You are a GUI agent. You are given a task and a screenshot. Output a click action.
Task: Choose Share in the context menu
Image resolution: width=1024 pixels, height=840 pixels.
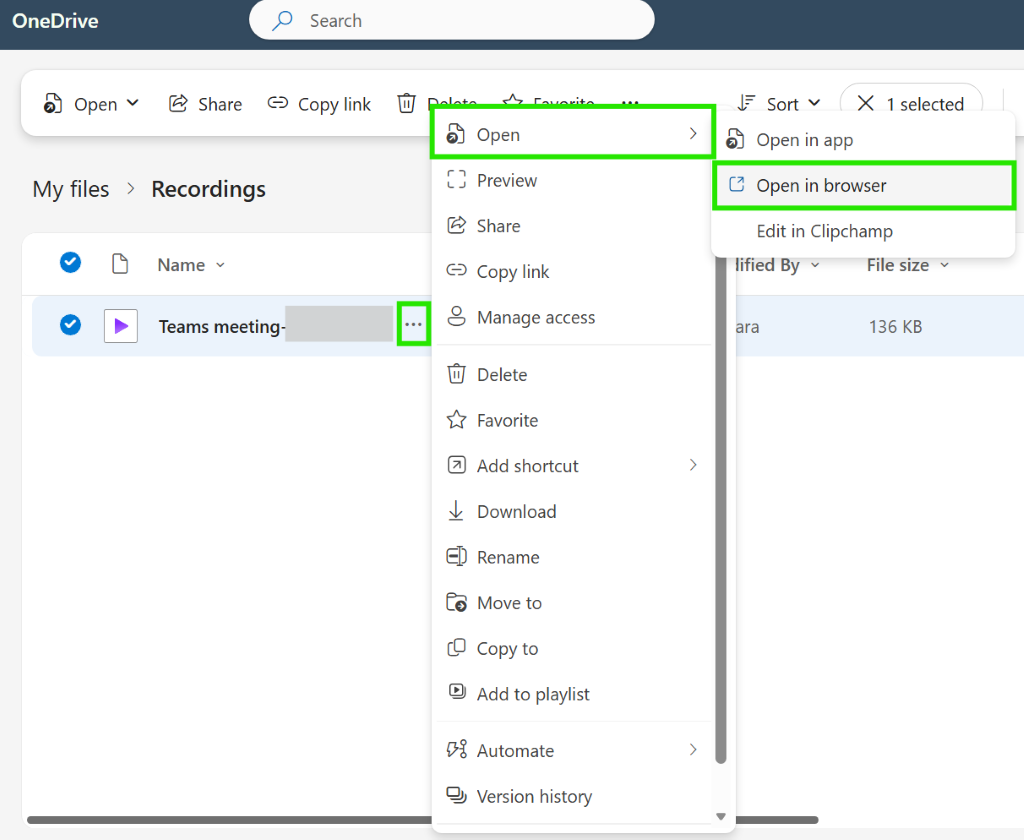572,226
